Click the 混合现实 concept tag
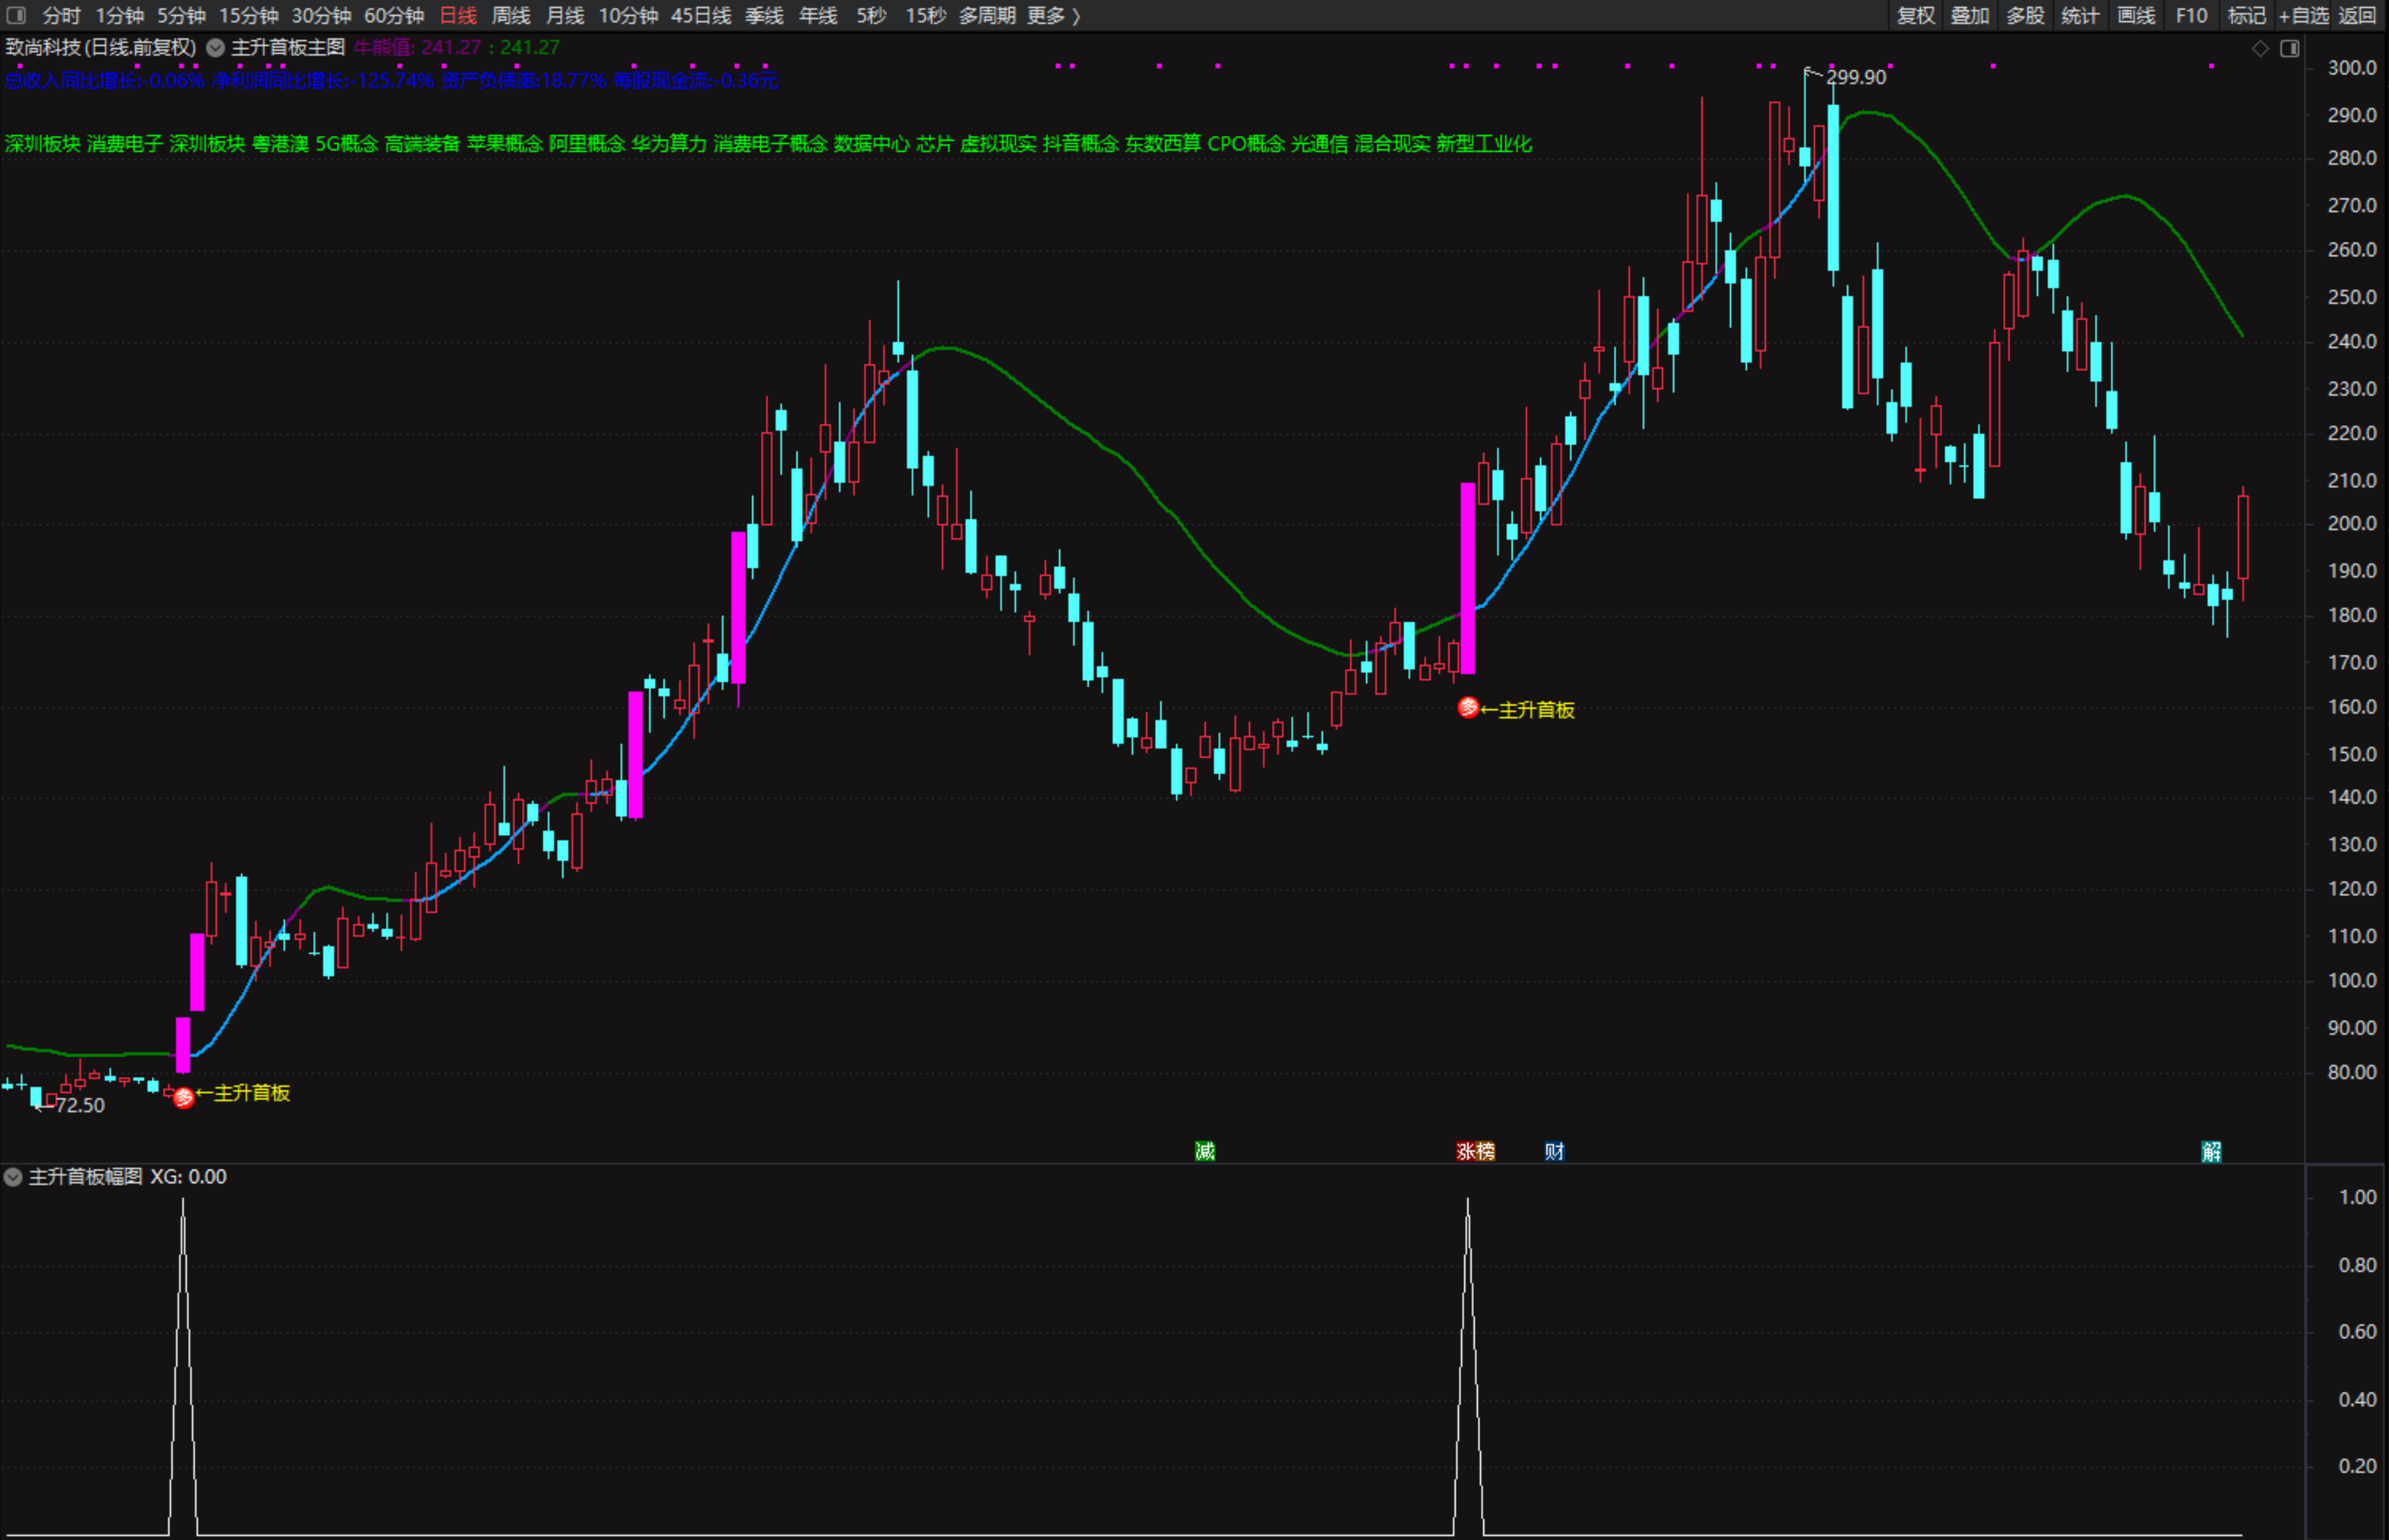 coord(1392,143)
